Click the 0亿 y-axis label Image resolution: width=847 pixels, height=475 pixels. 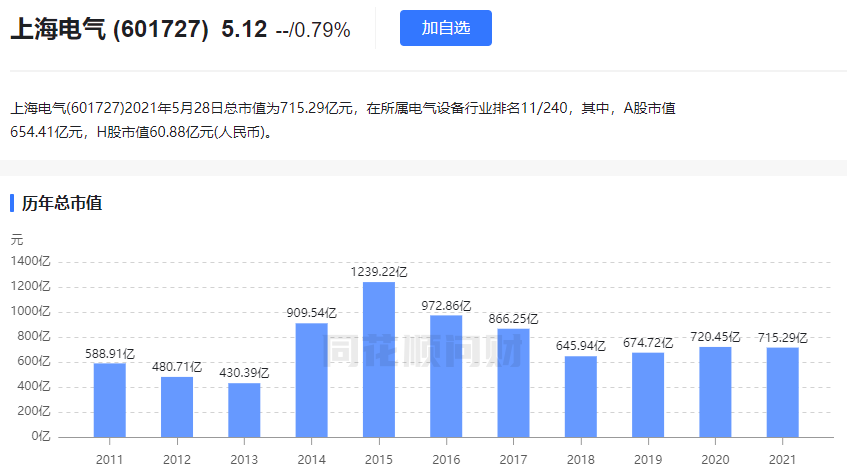41,436
